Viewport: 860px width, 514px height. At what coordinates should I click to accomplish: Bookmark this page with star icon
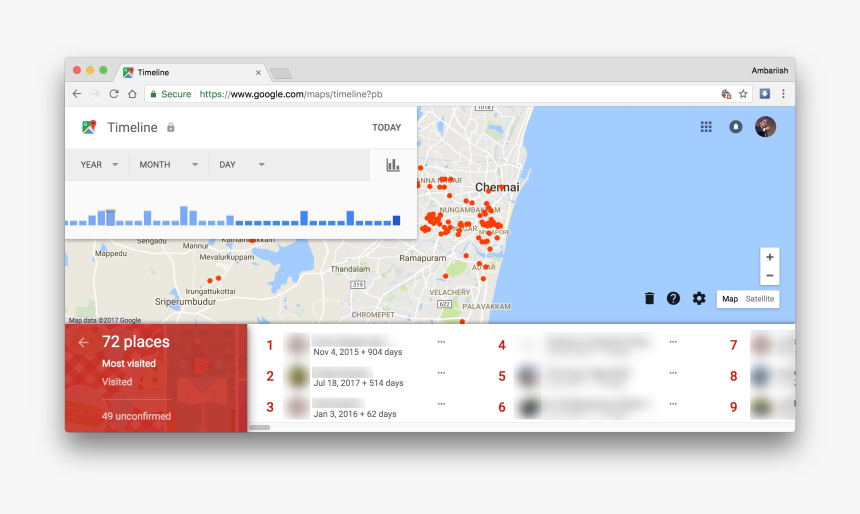pos(743,94)
